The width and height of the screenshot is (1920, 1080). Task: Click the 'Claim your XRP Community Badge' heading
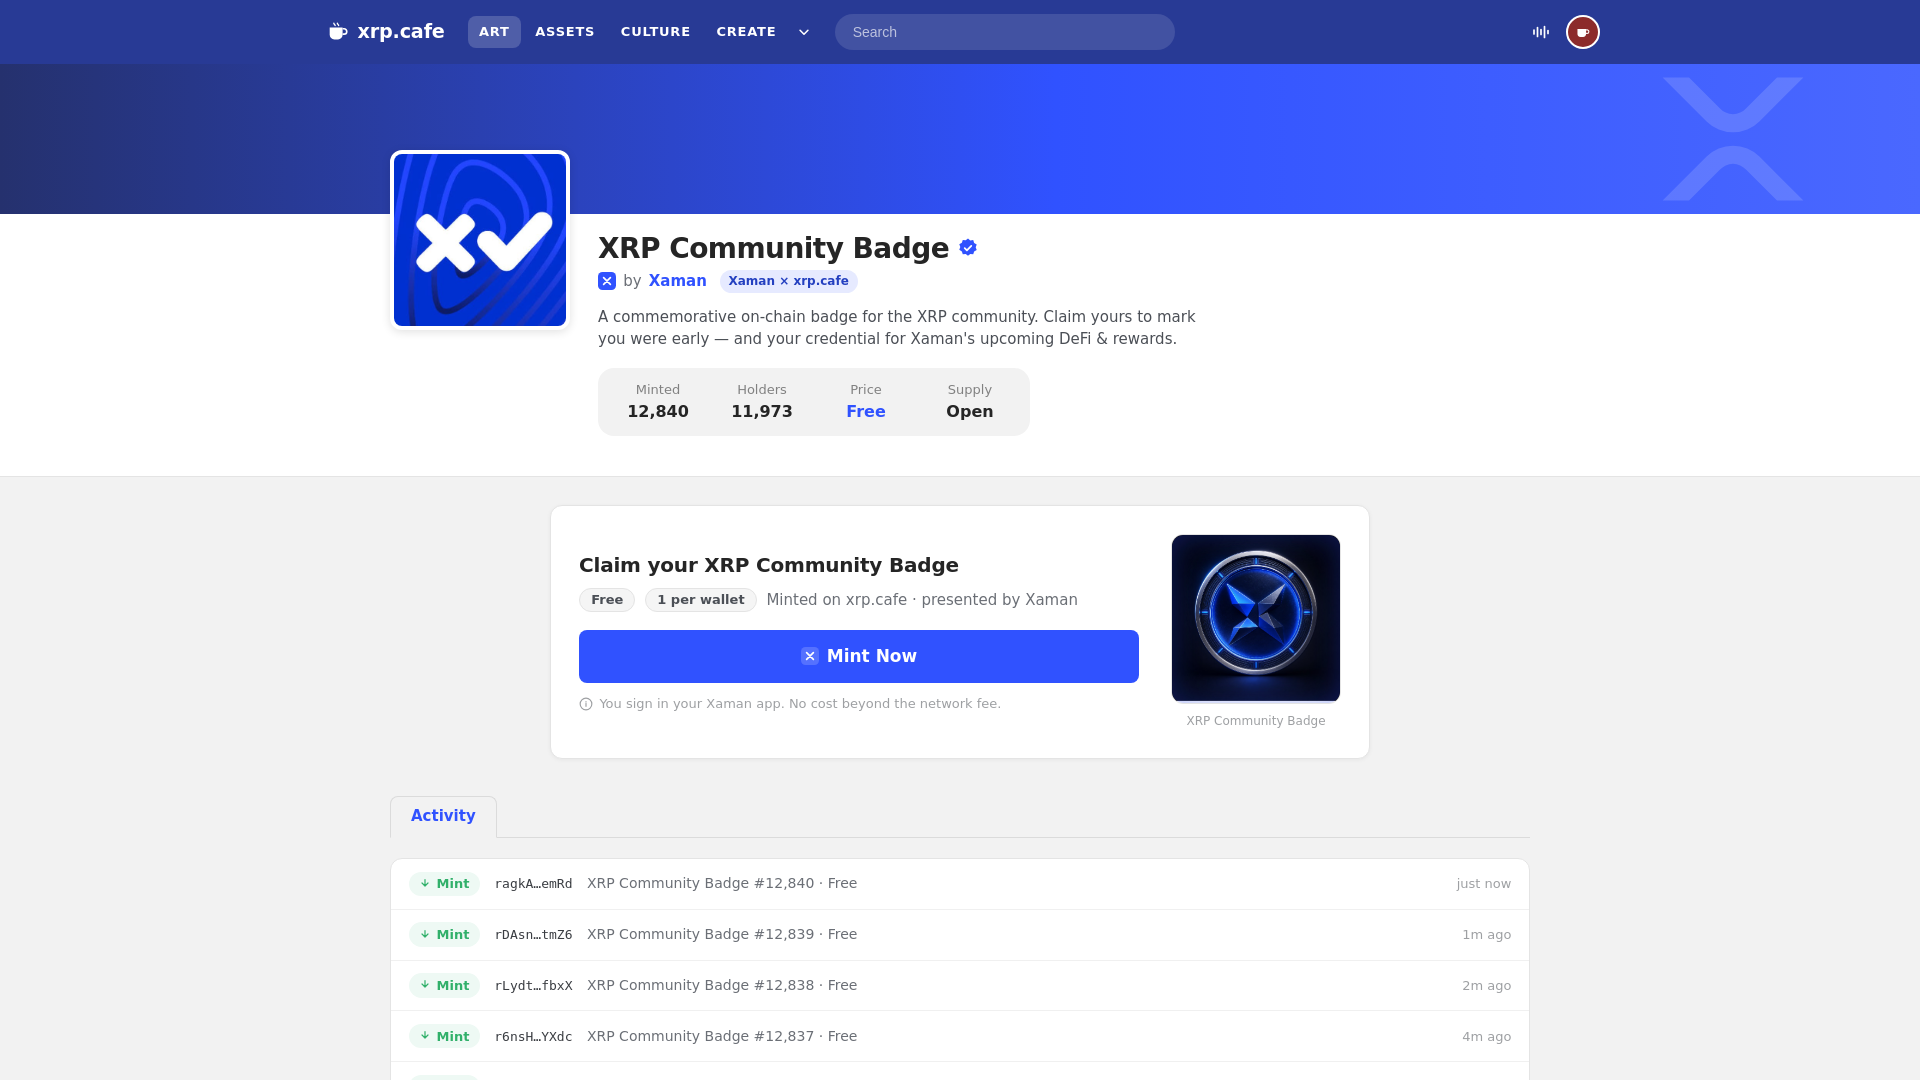pos(769,565)
